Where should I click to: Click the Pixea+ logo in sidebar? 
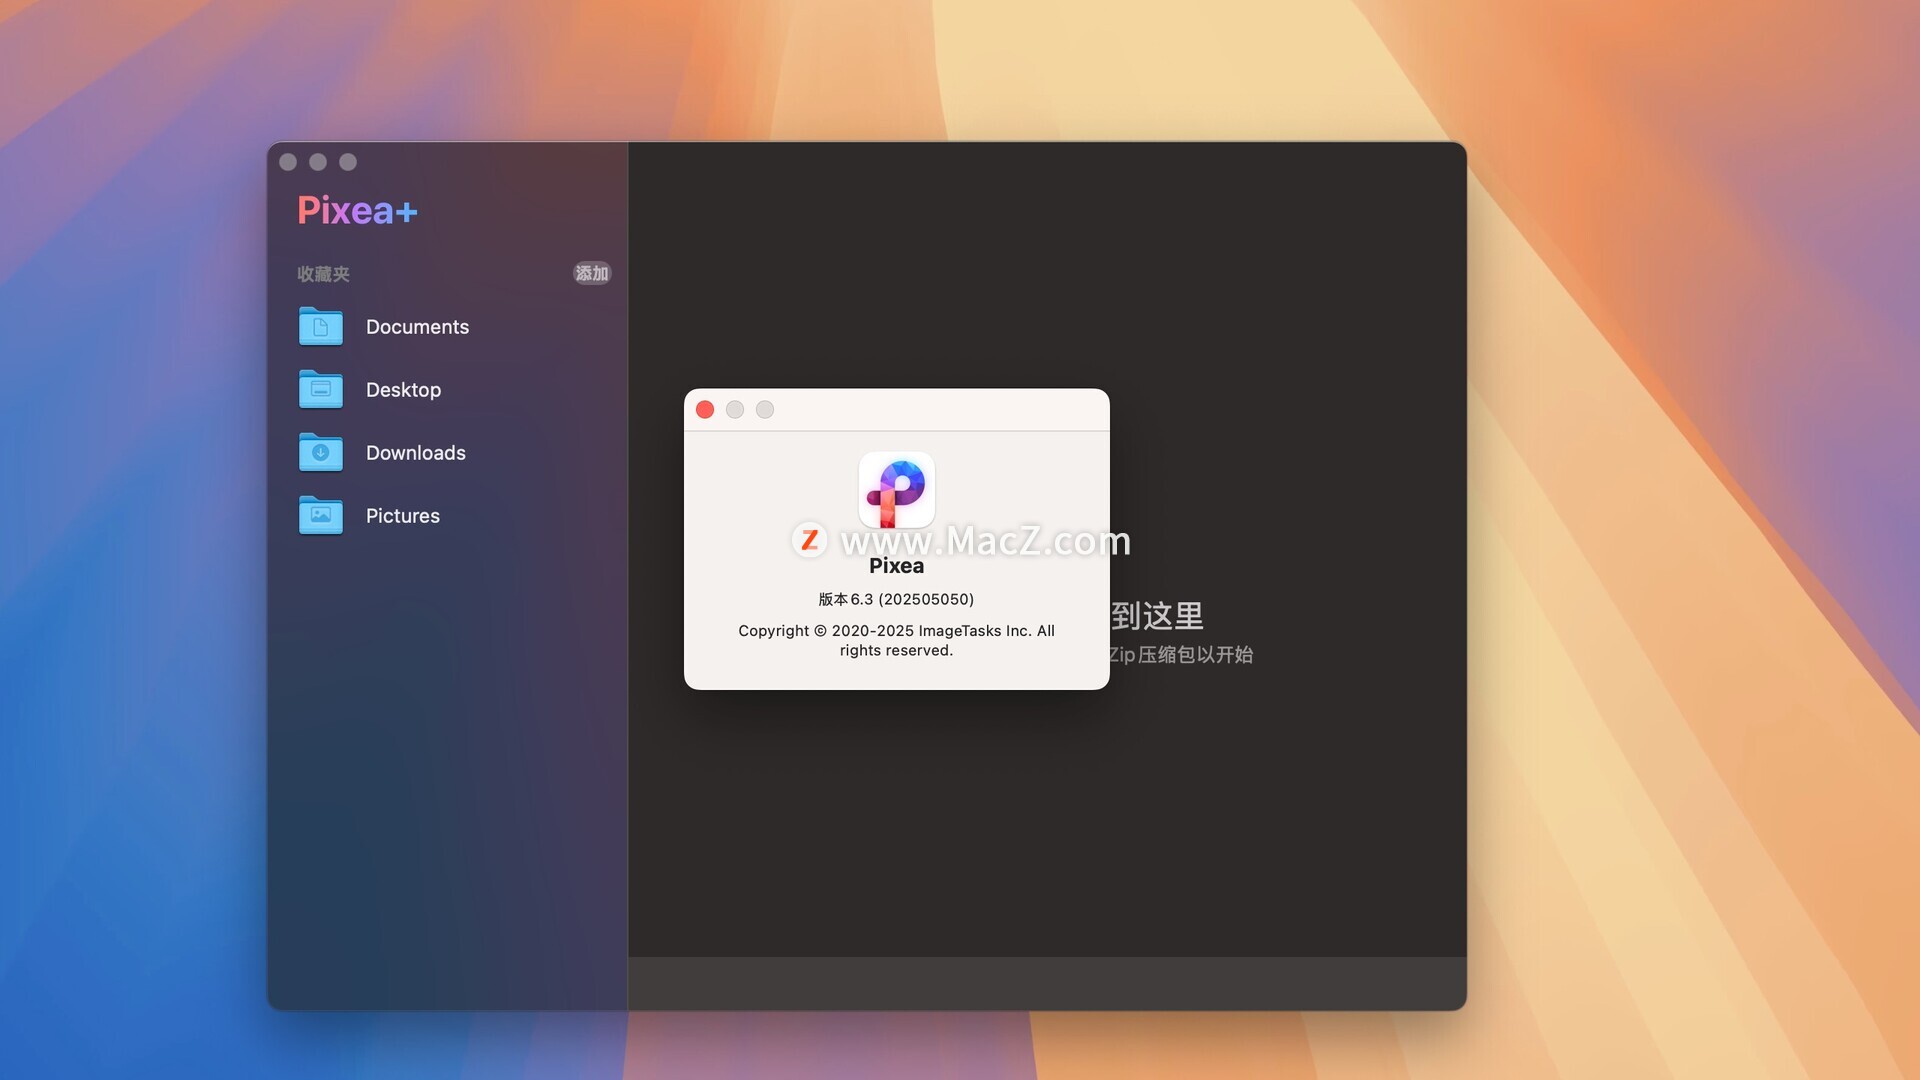pyautogui.click(x=357, y=210)
